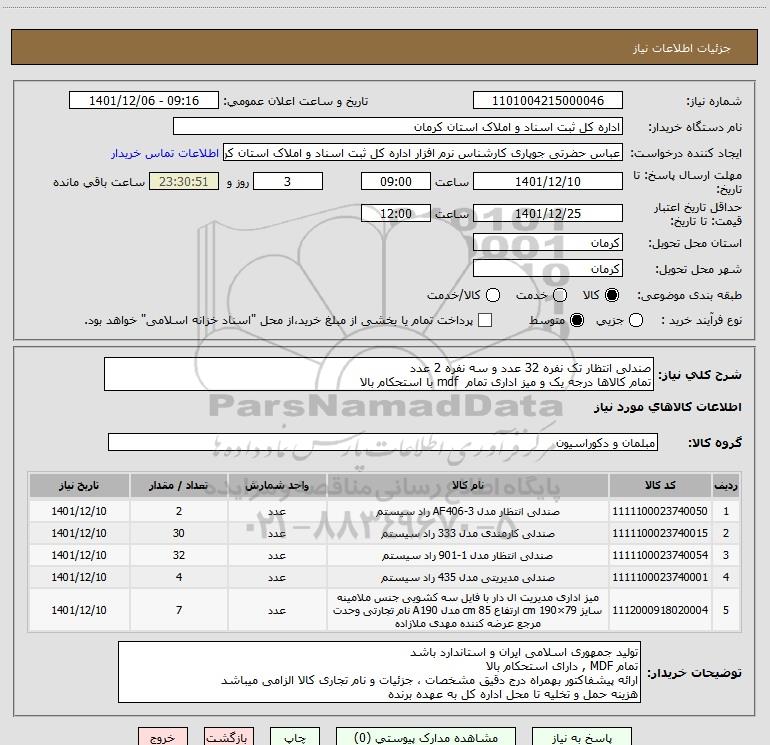The image size is (770, 745).
Task: Choose the جزیی purchase type radio
Action: pyautogui.click(x=635, y=320)
